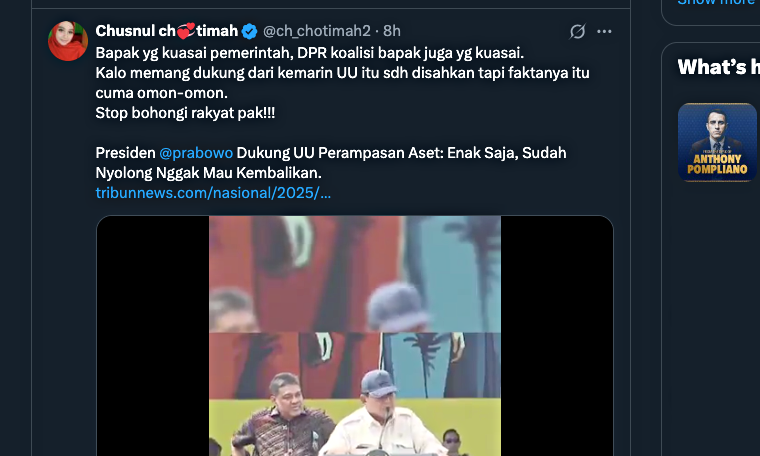Open the post via 'Stop bohongi rakyat pak!!!' text
Viewport: 760px width, 456px height.
pos(185,113)
